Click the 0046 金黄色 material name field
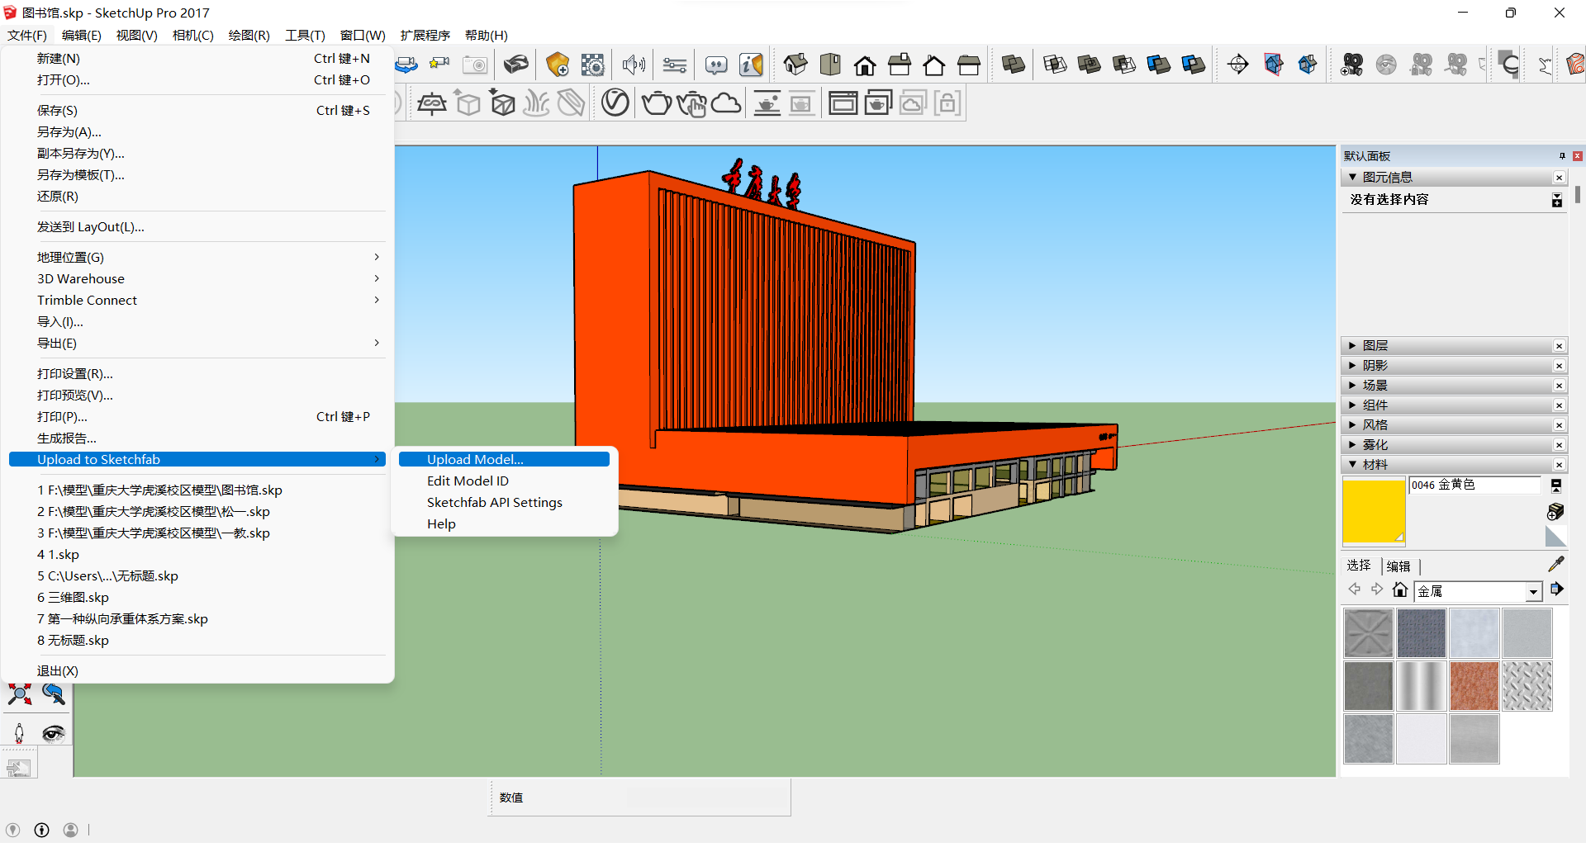The image size is (1586, 843). click(x=1473, y=485)
